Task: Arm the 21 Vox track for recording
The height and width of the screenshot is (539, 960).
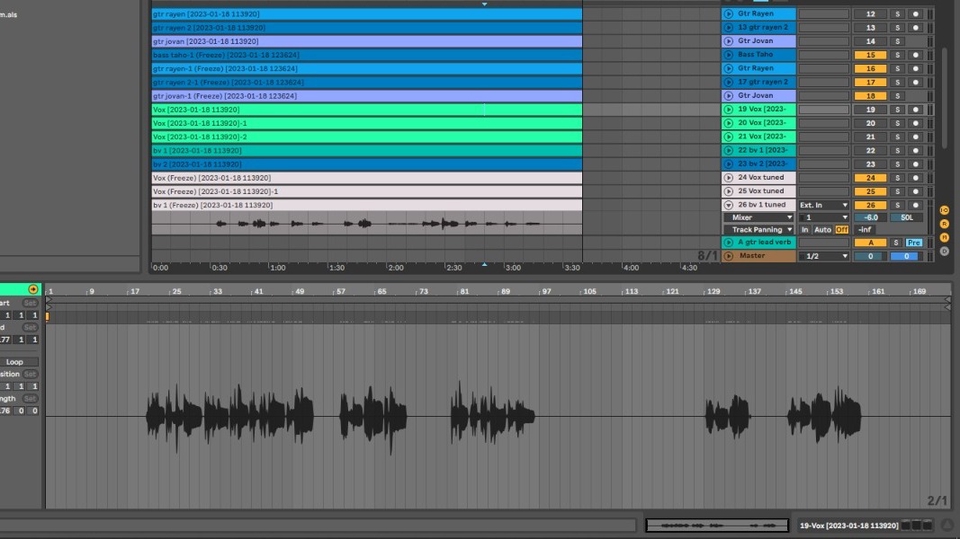Action: click(x=915, y=137)
